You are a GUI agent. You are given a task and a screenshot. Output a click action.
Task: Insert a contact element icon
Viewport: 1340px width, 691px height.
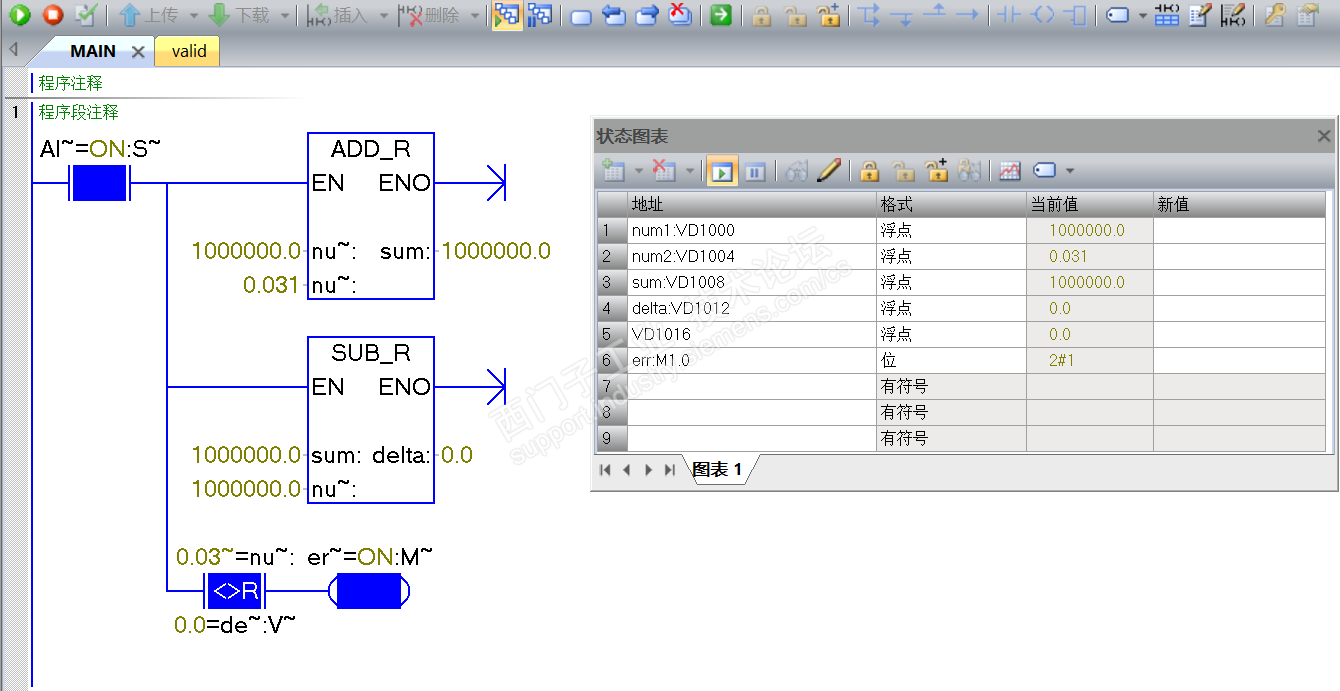(1010, 15)
